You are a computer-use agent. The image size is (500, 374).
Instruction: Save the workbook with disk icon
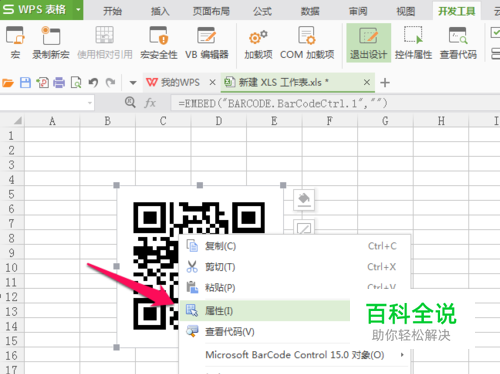point(25,82)
